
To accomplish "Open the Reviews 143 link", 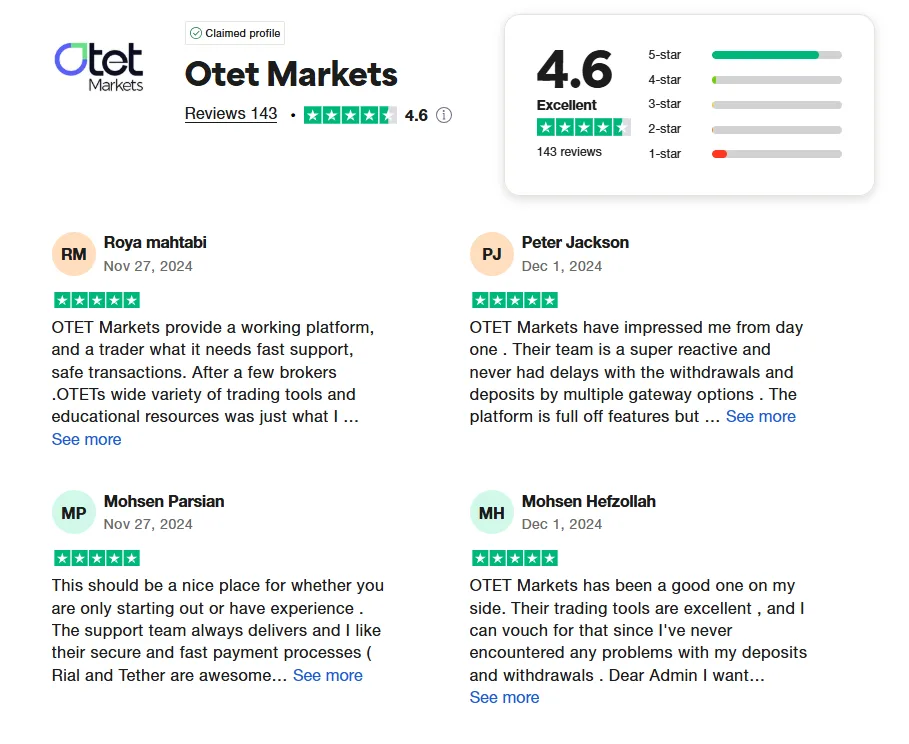I will tap(231, 114).
